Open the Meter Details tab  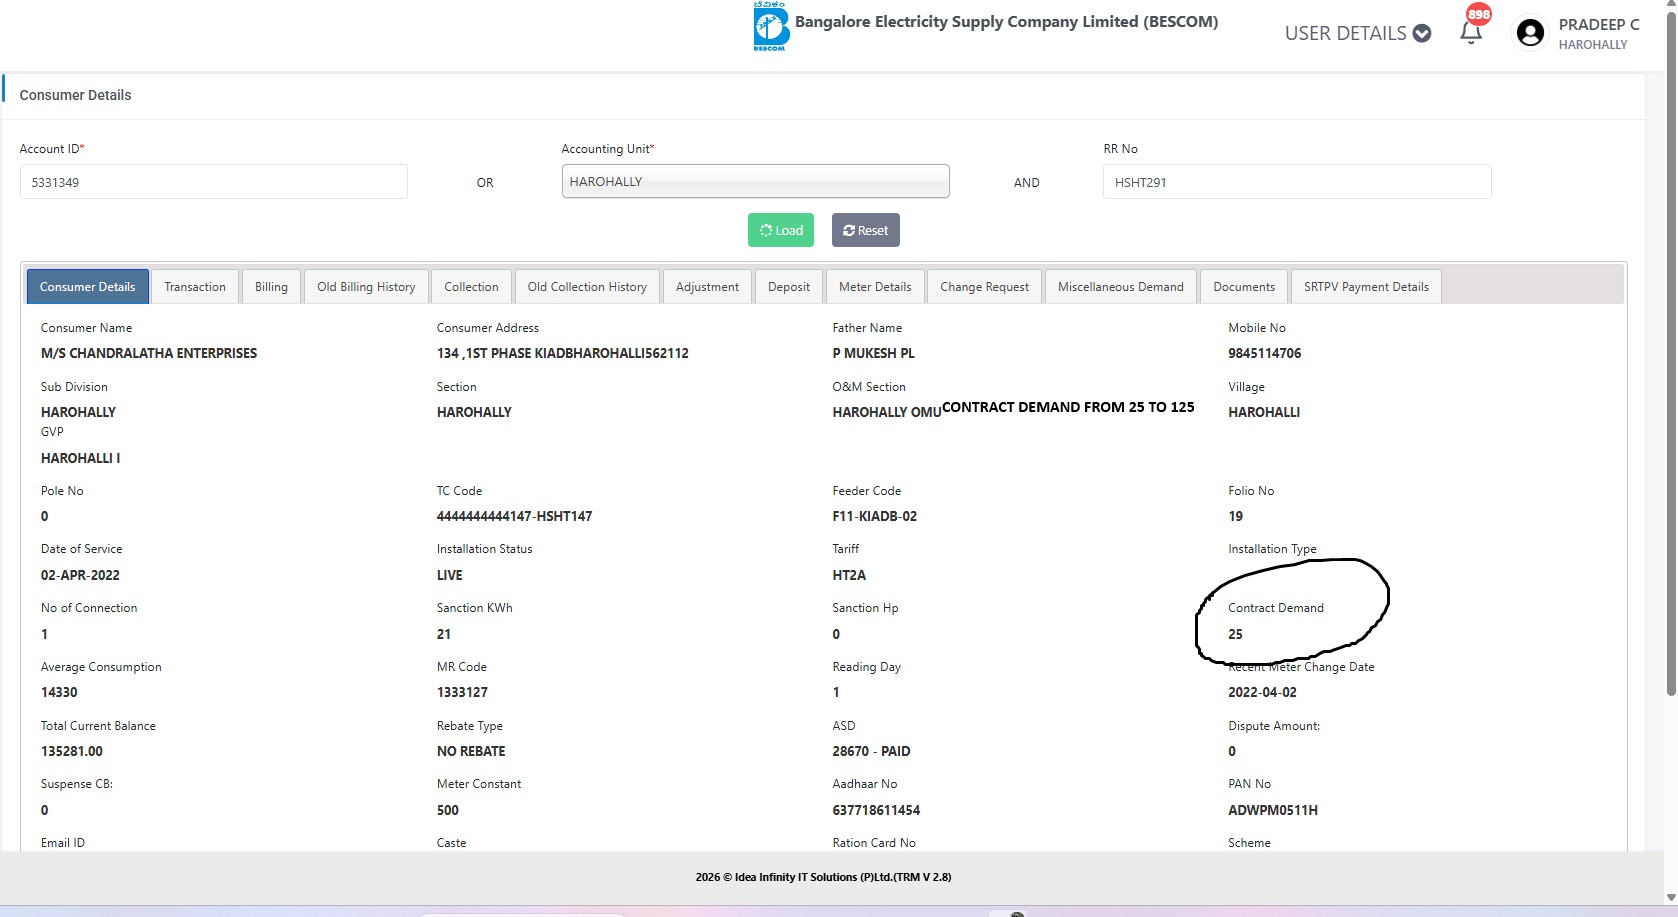(875, 287)
